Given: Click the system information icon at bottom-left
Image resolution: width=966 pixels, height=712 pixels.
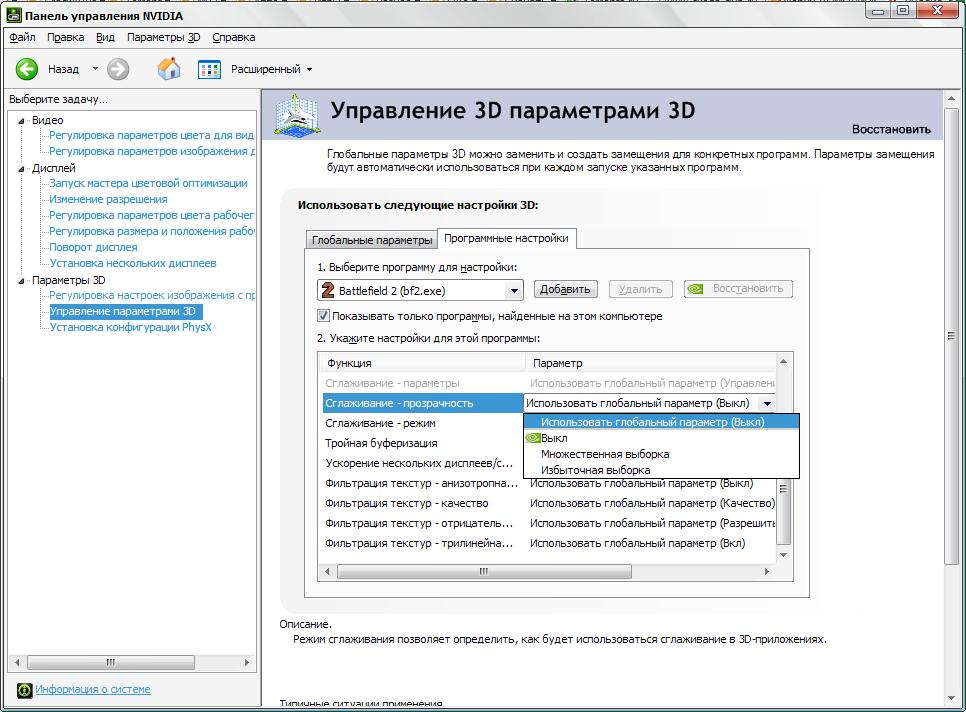Looking at the screenshot, I should pos(24,689).
